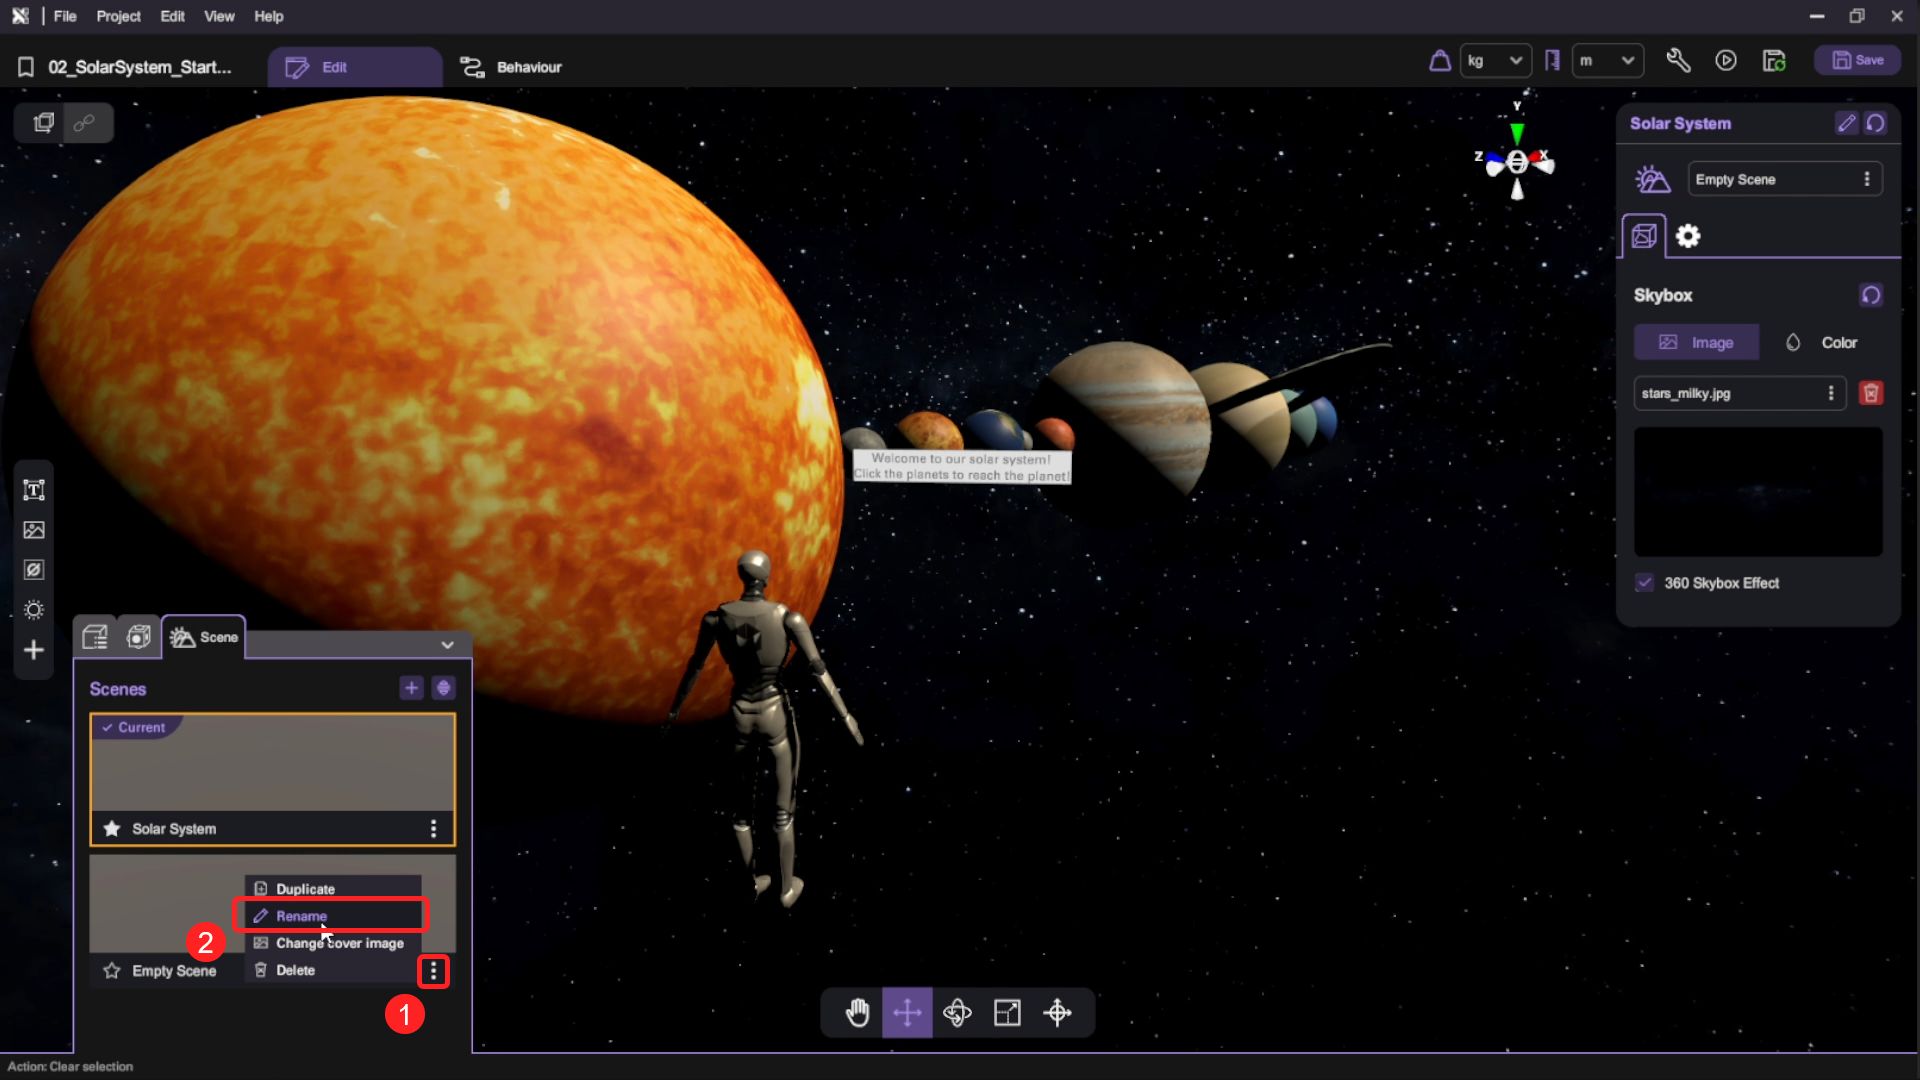Select the hand pan tool
Image resolution: width=1920 pixels, height=1080 pixels.
(x=857, y=1013)
